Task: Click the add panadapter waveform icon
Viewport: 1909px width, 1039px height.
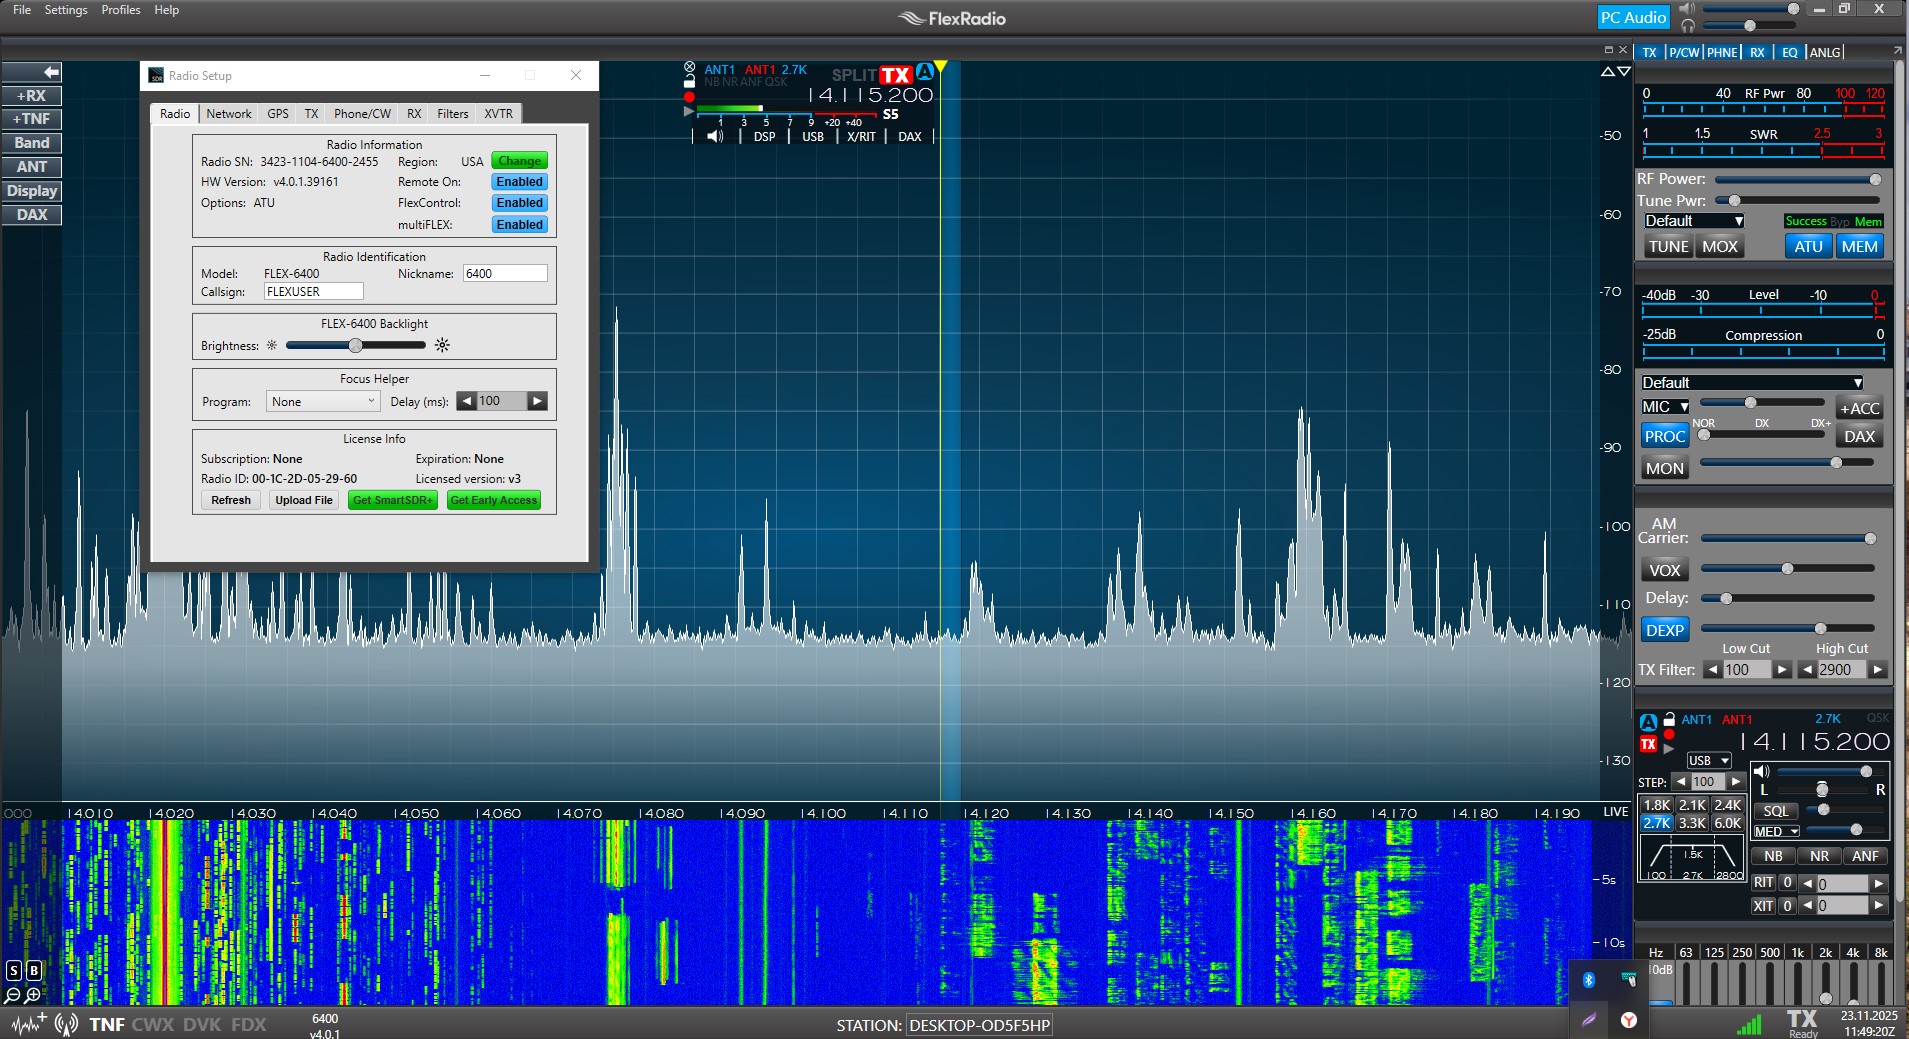Action: pyautogui.click(x=28, y=1024)
